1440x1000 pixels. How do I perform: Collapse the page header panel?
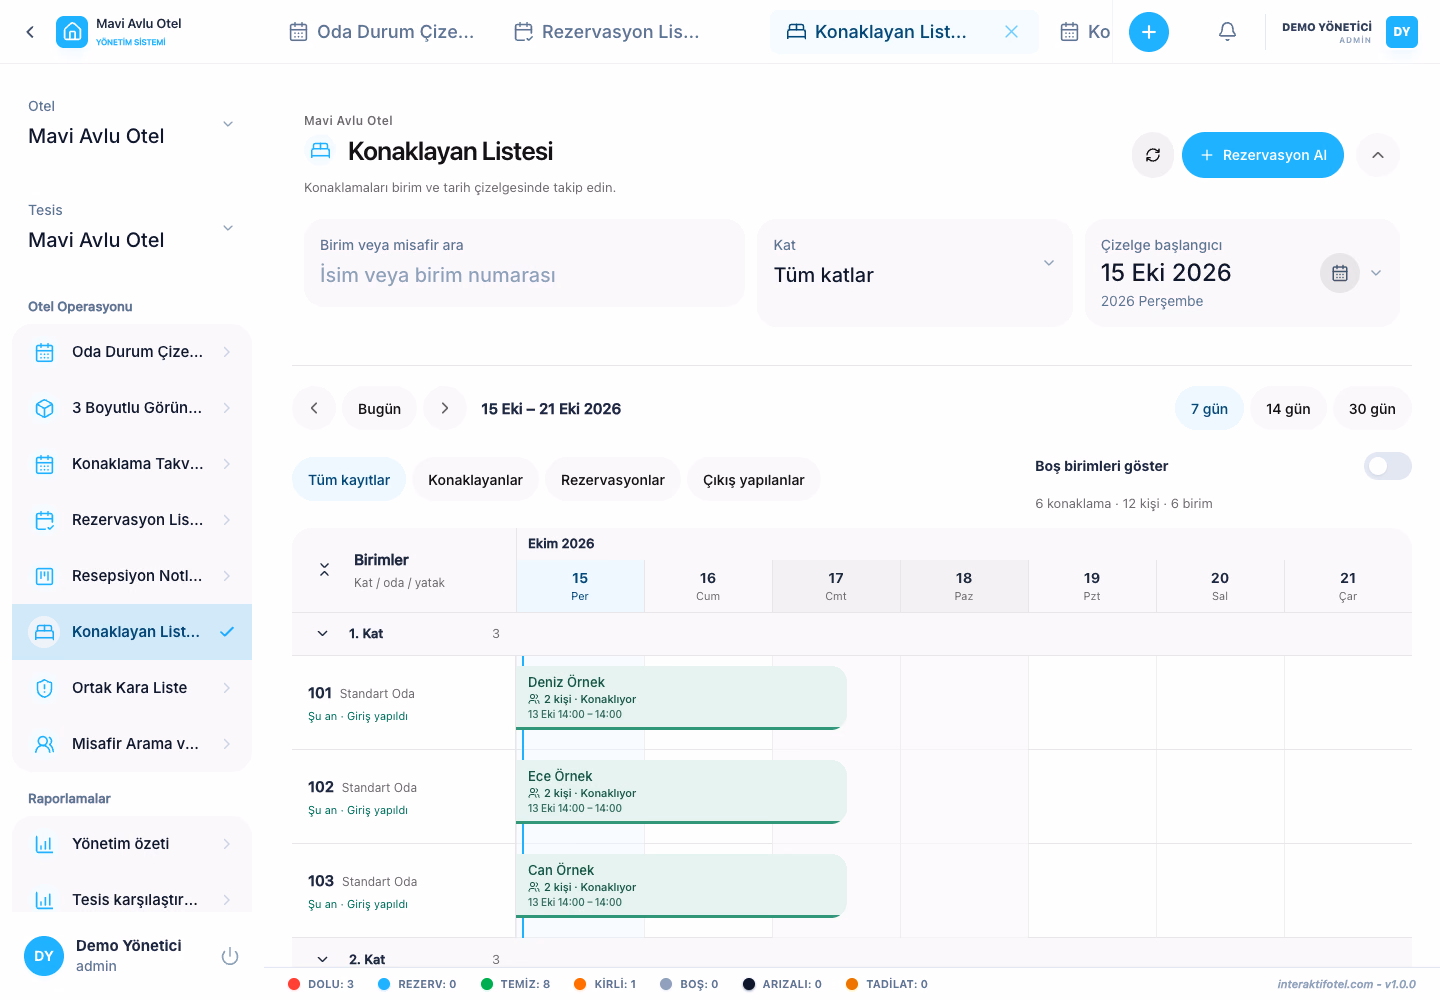[x=1378, y=155]
